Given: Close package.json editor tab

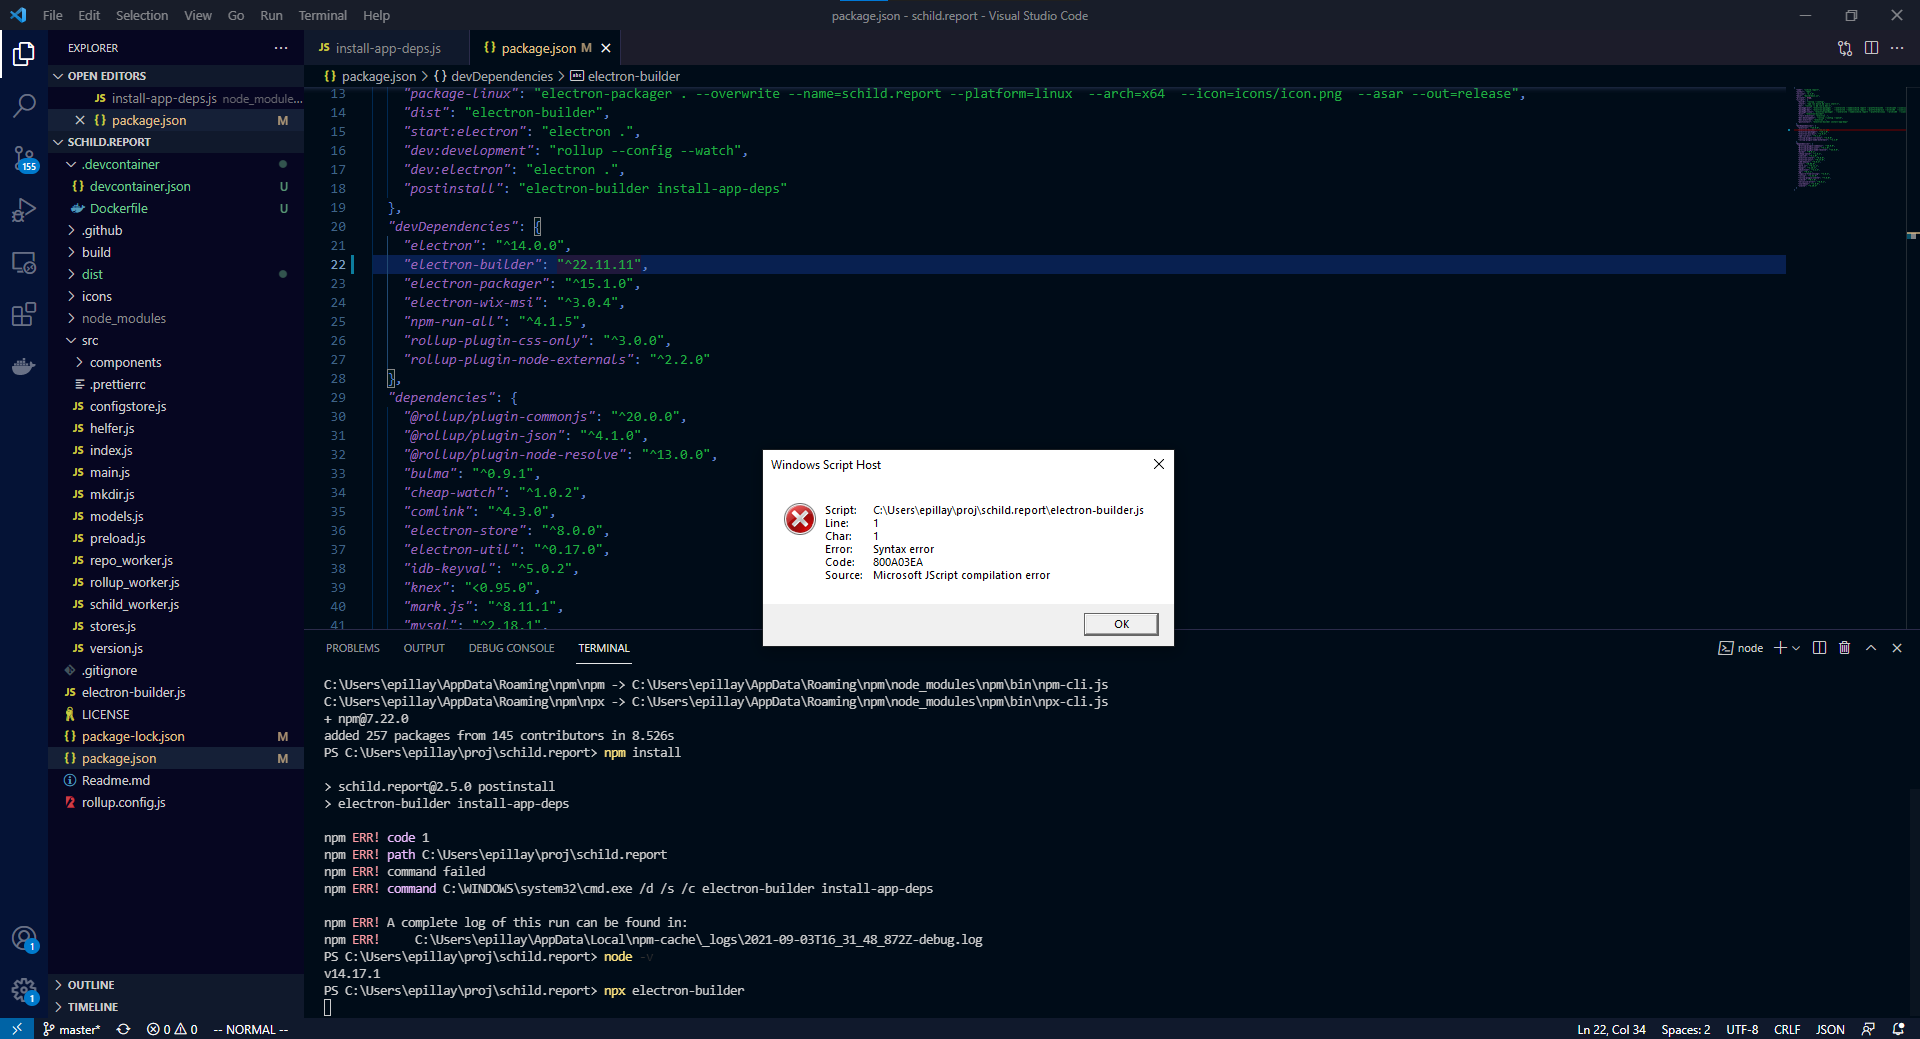Looking at the screenshot, I should [606, 48].
